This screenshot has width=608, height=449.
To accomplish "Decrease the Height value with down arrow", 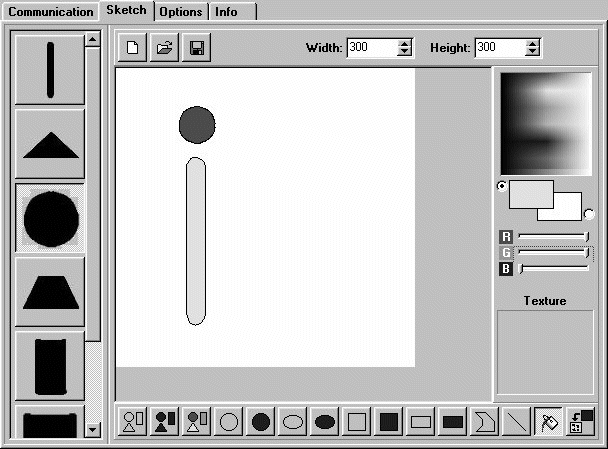I will [532, 52].
